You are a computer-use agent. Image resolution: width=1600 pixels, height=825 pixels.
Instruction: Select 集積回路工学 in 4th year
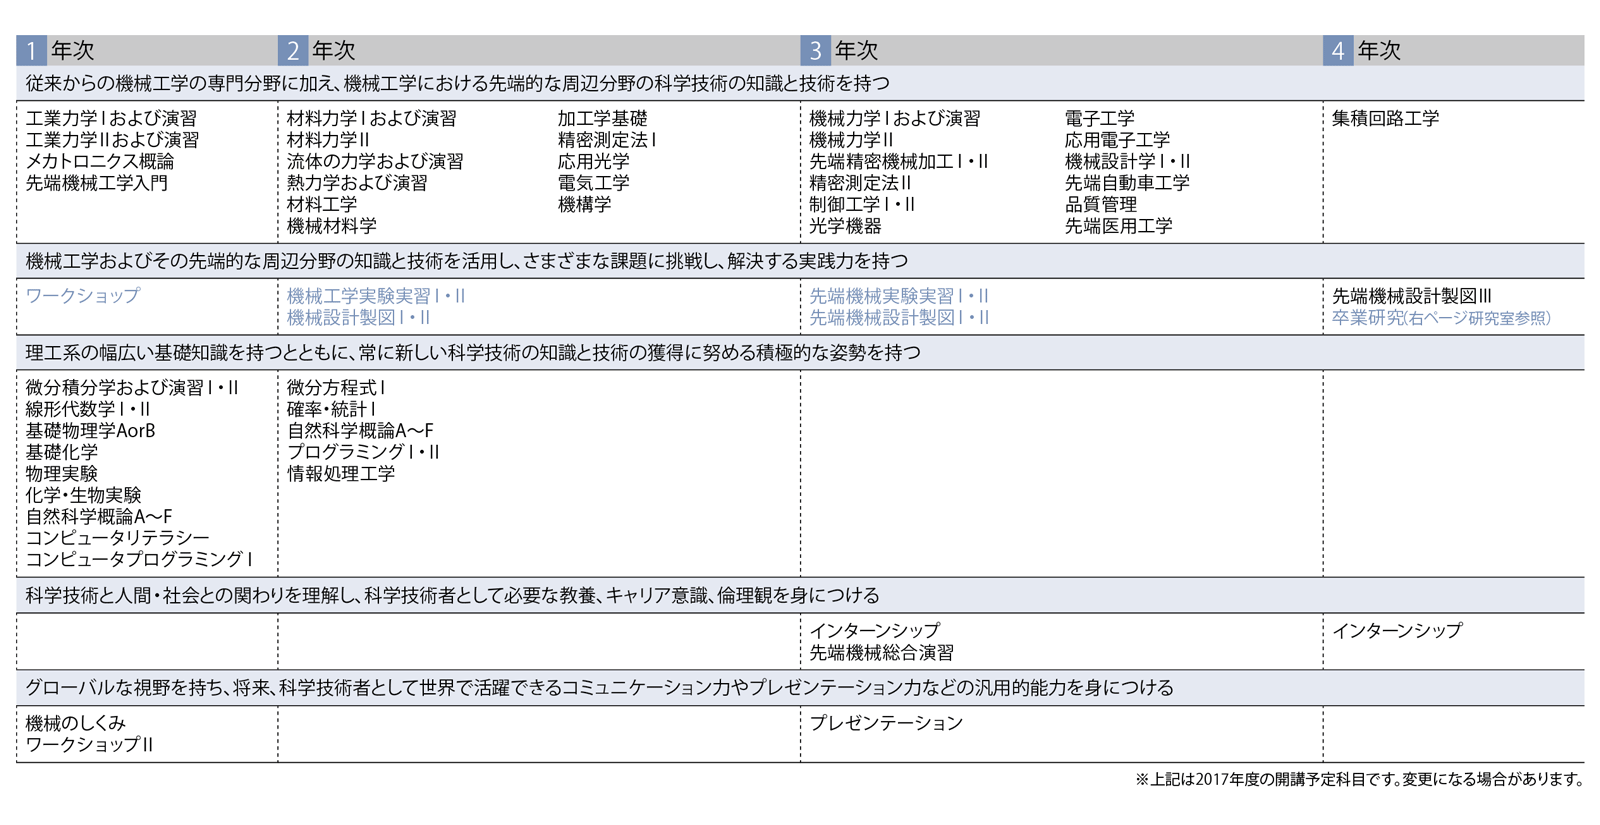pos(1386,118)
